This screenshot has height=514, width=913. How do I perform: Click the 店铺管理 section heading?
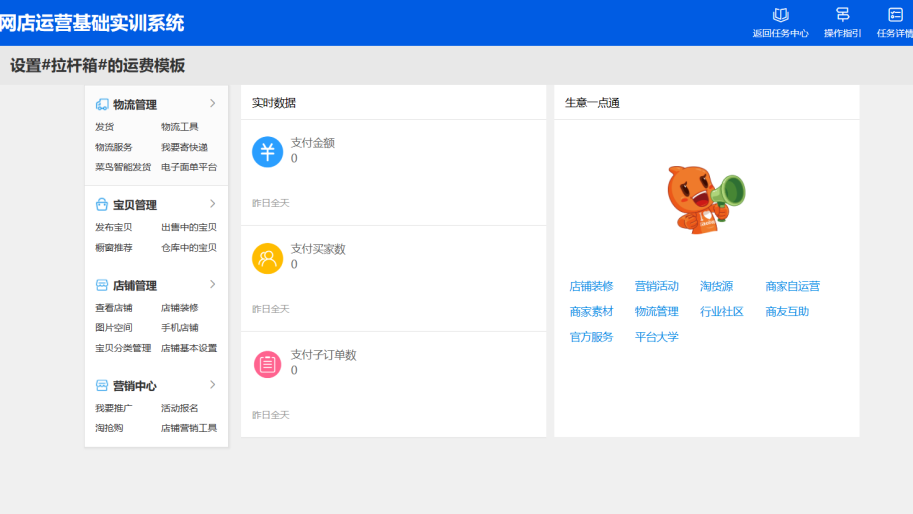coord(135,285)
